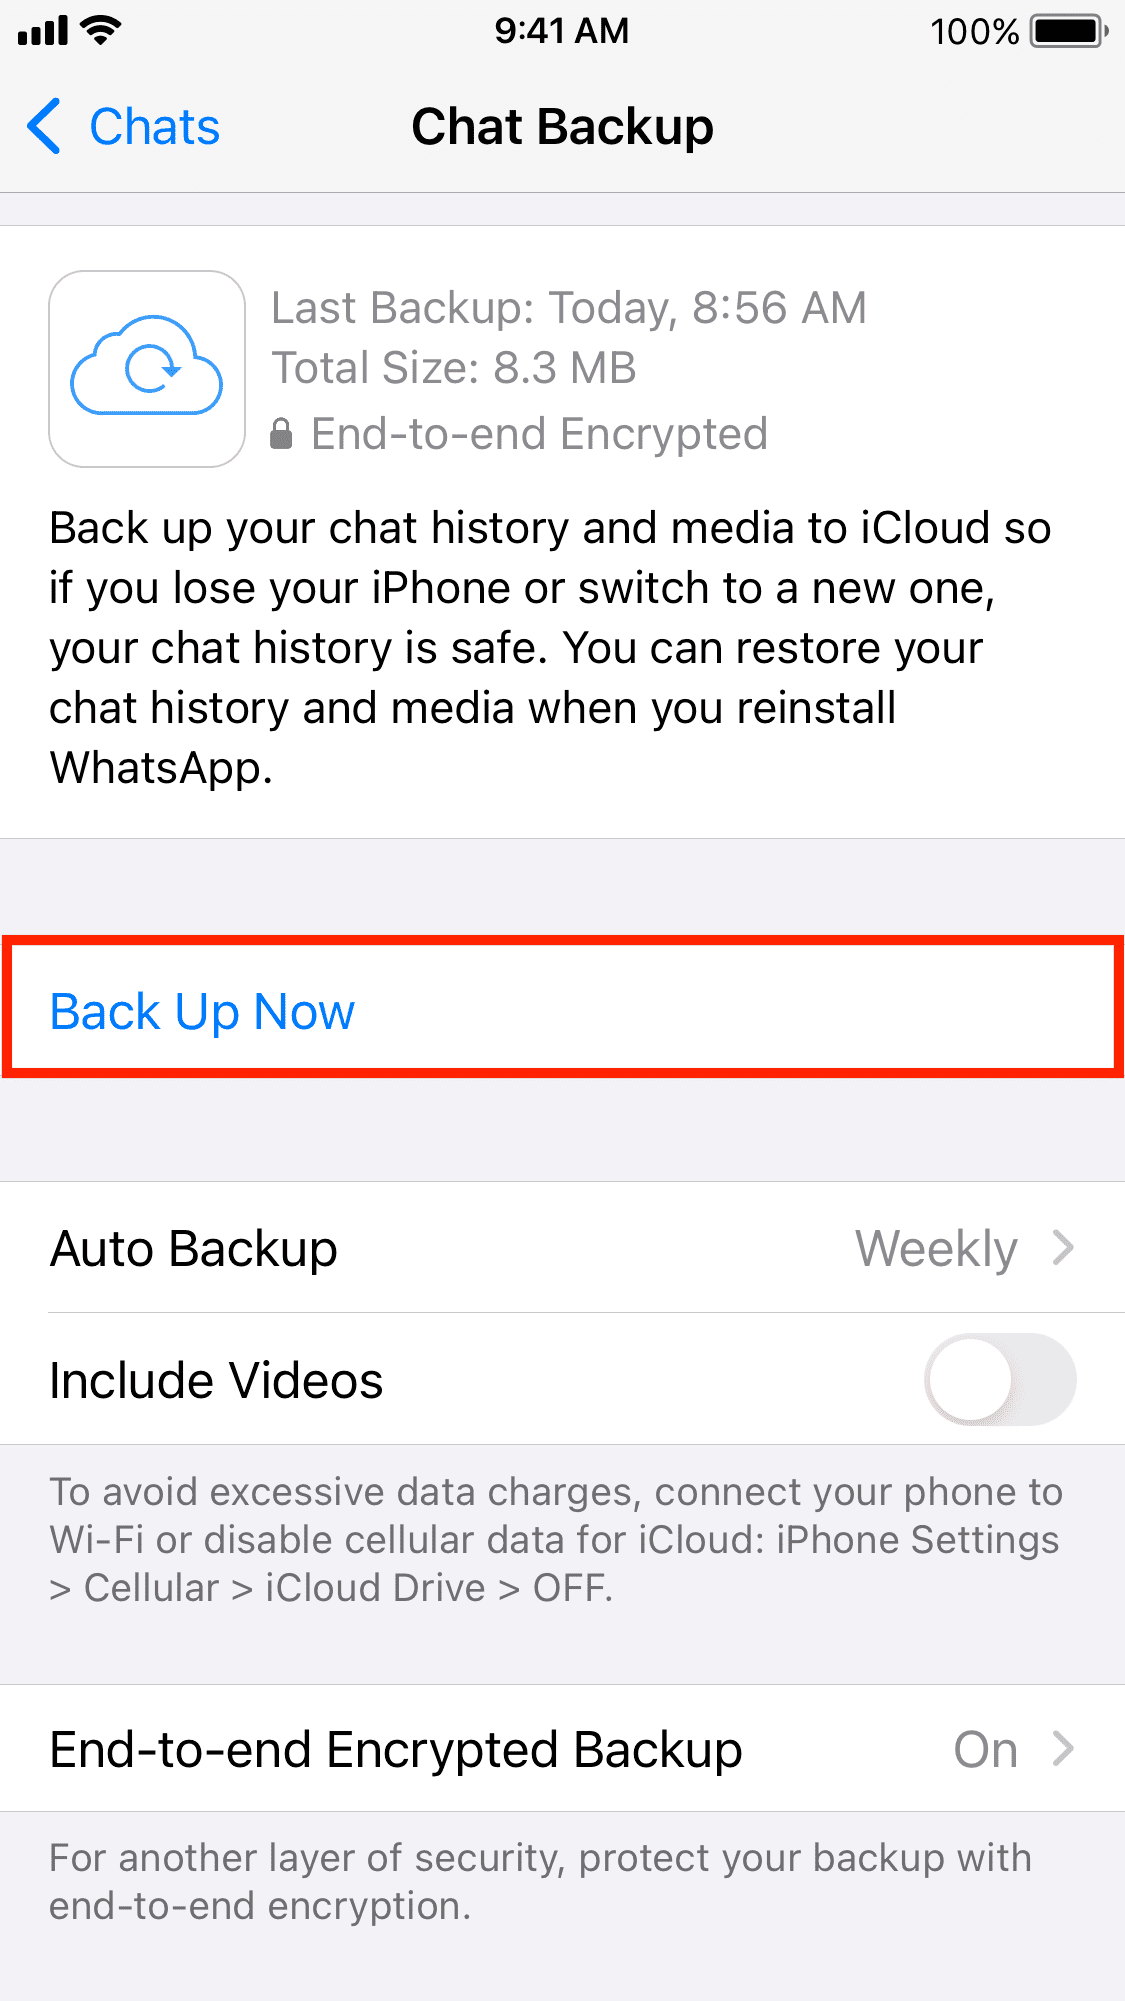Expand End-to-end Encrypted Backup chevron
The width and height of the screenshot is (1125, 2001).
(1063, 1749)
